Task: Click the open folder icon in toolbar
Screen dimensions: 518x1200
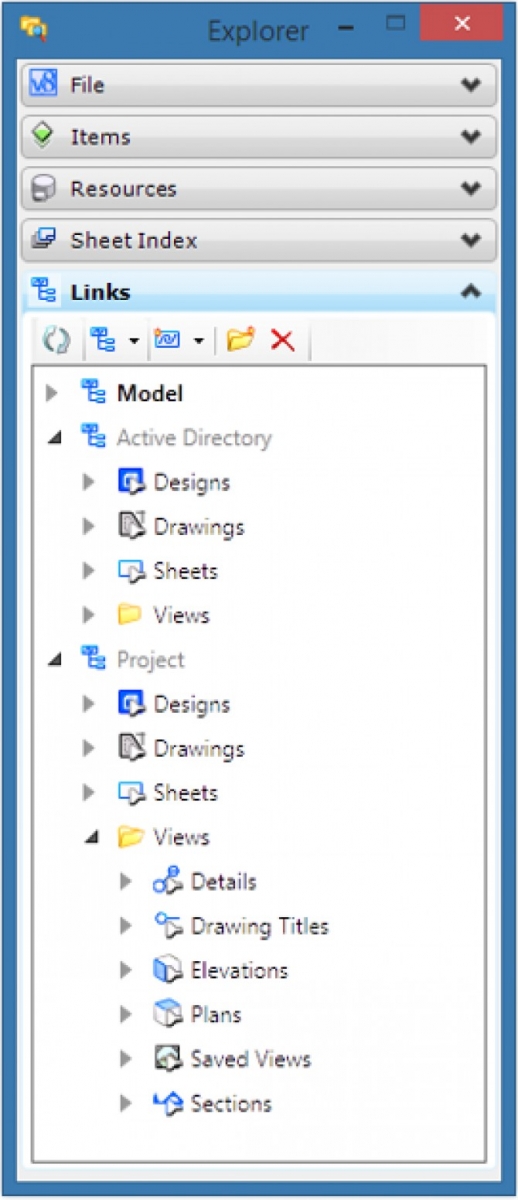Action: pyautogui.click(x=240, y=341)
